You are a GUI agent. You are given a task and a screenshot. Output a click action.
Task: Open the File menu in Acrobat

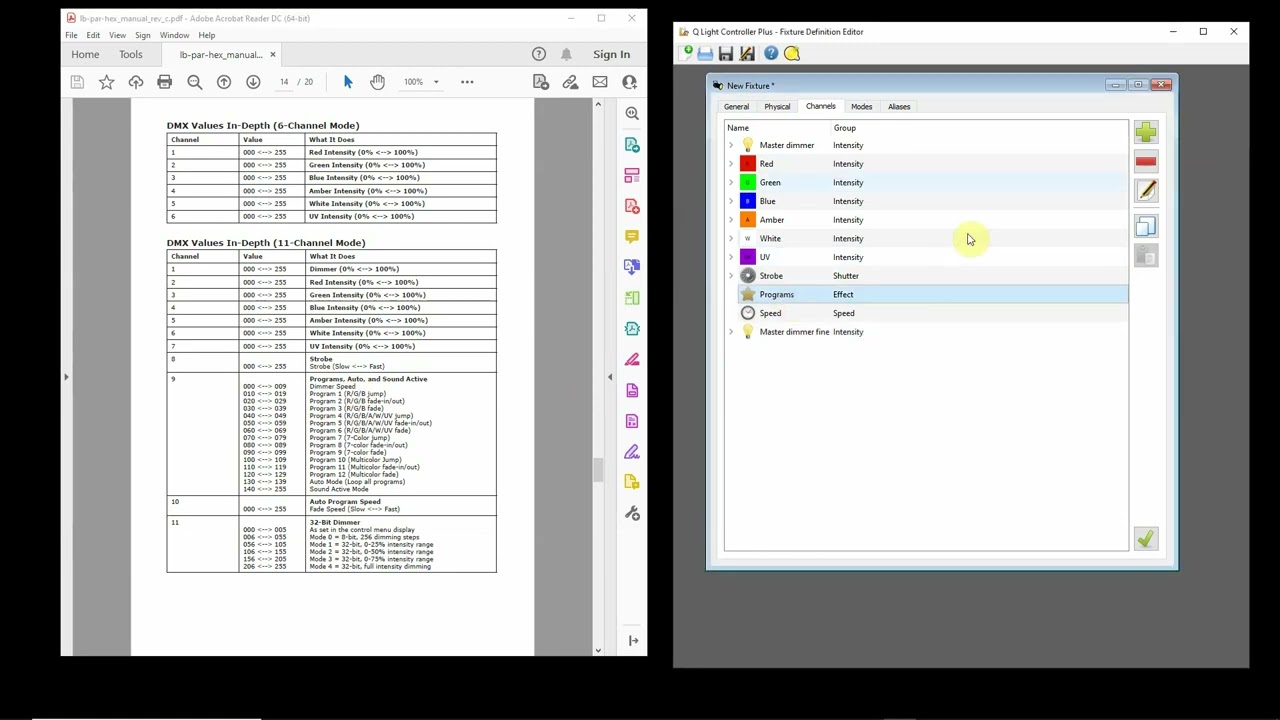[x=71, y=35]
